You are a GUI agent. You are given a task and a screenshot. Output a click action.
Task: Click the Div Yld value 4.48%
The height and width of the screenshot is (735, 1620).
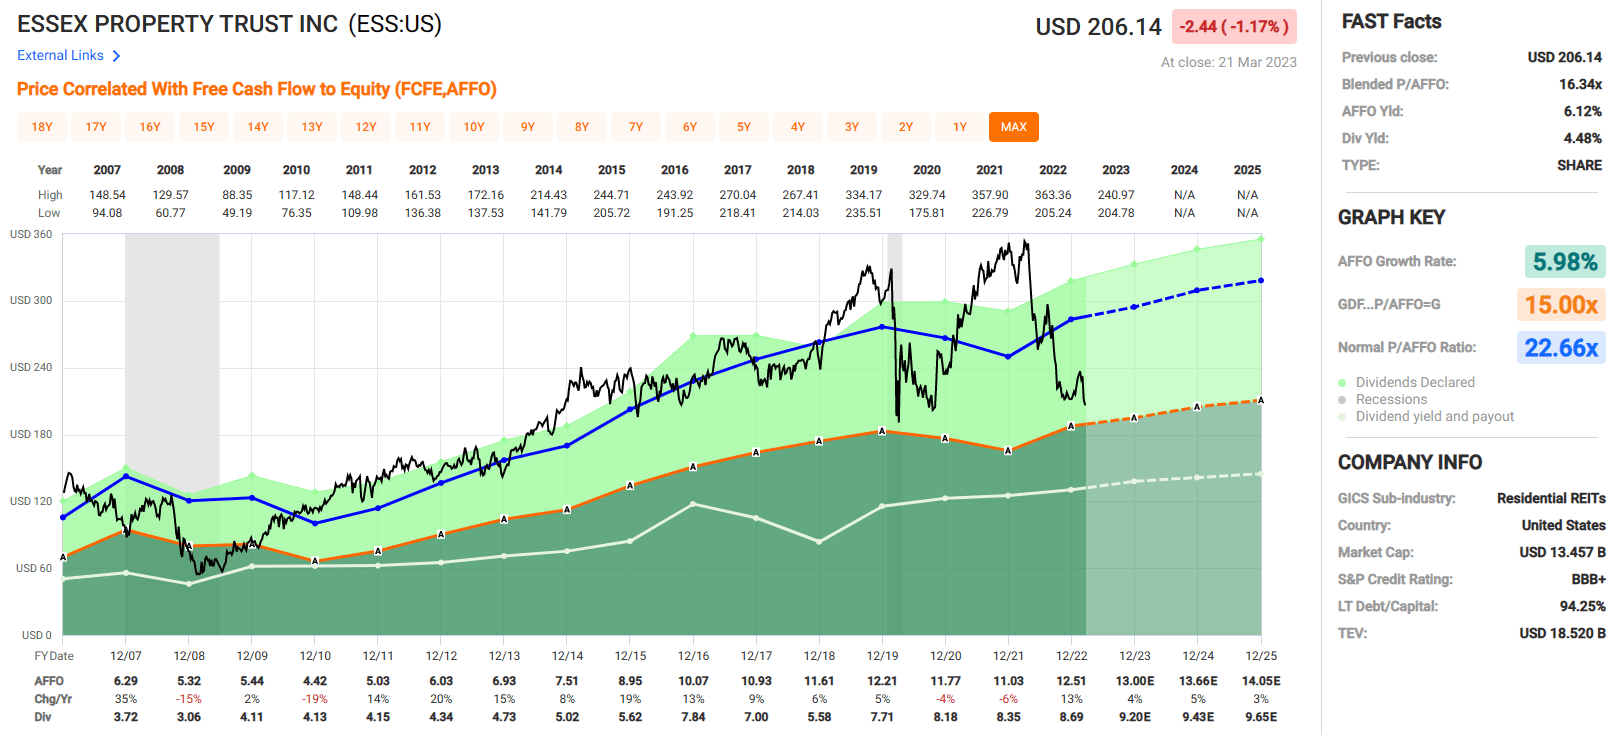(1583, 138)
